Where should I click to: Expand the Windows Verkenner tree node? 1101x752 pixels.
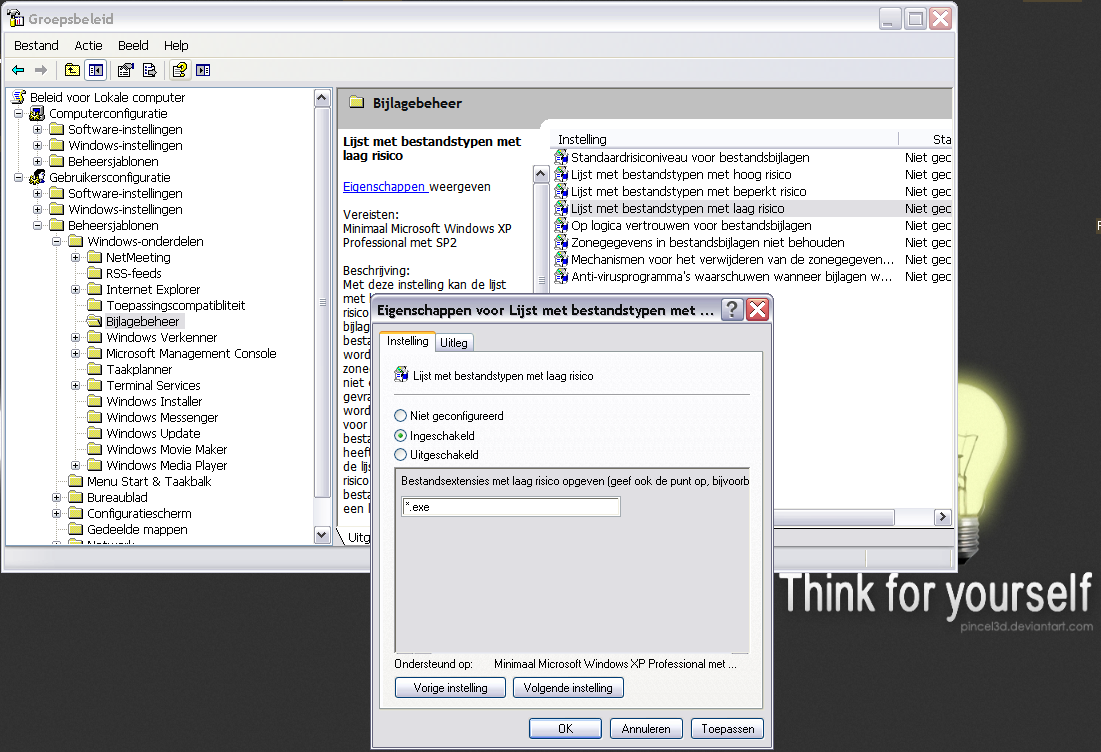click(x=76, y=338)
